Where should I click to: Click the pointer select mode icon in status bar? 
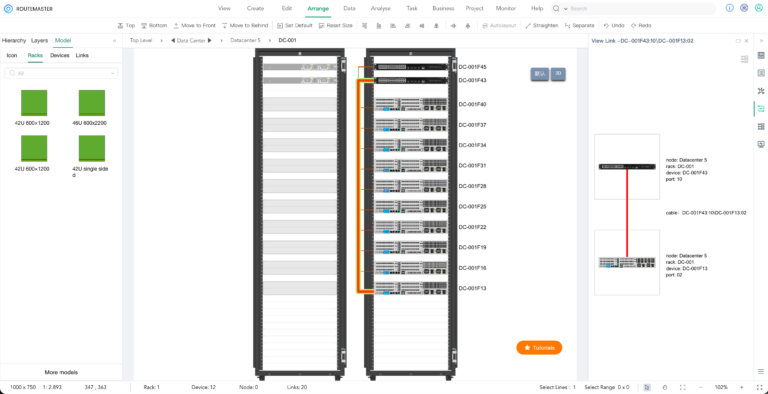(x=647, y=387)
